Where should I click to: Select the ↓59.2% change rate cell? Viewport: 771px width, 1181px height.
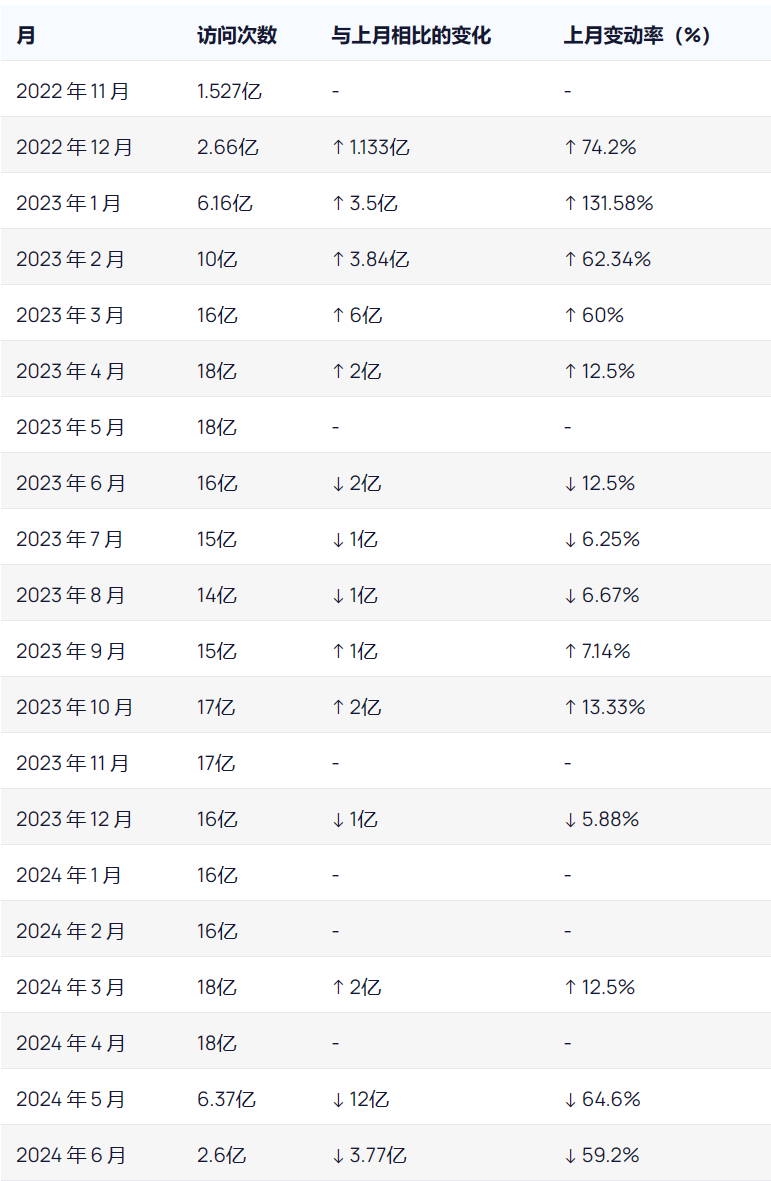coord(601,1155)
